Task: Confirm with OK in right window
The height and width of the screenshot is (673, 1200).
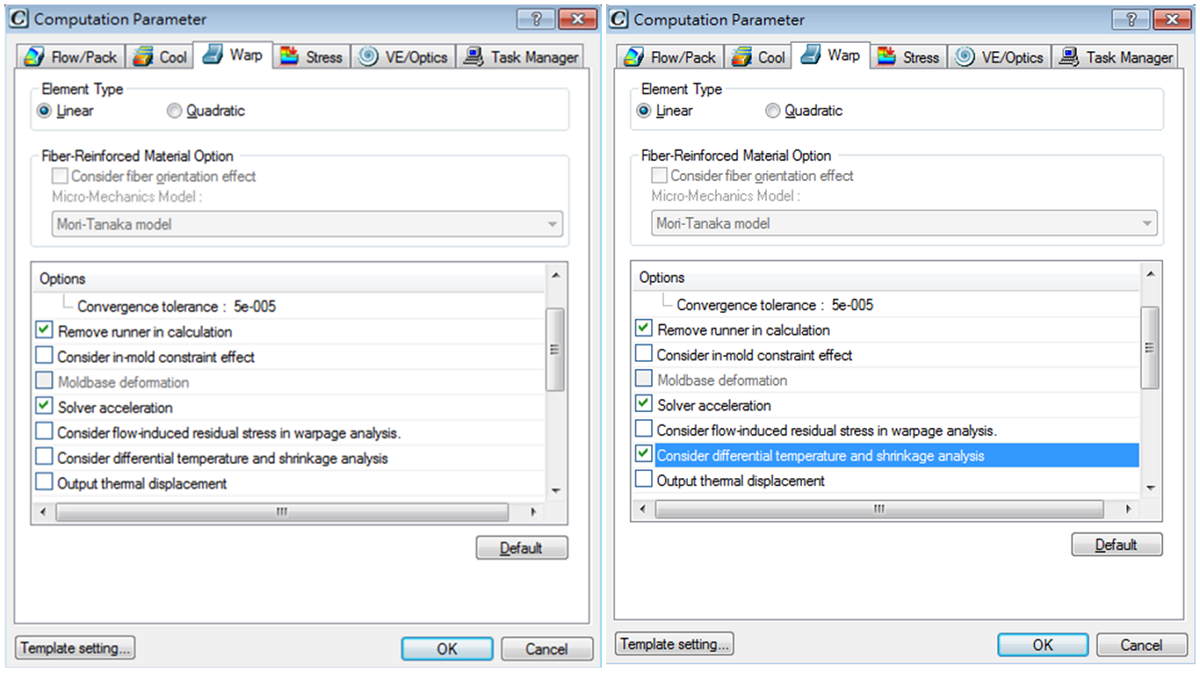Action: (x=1043, y=644)
